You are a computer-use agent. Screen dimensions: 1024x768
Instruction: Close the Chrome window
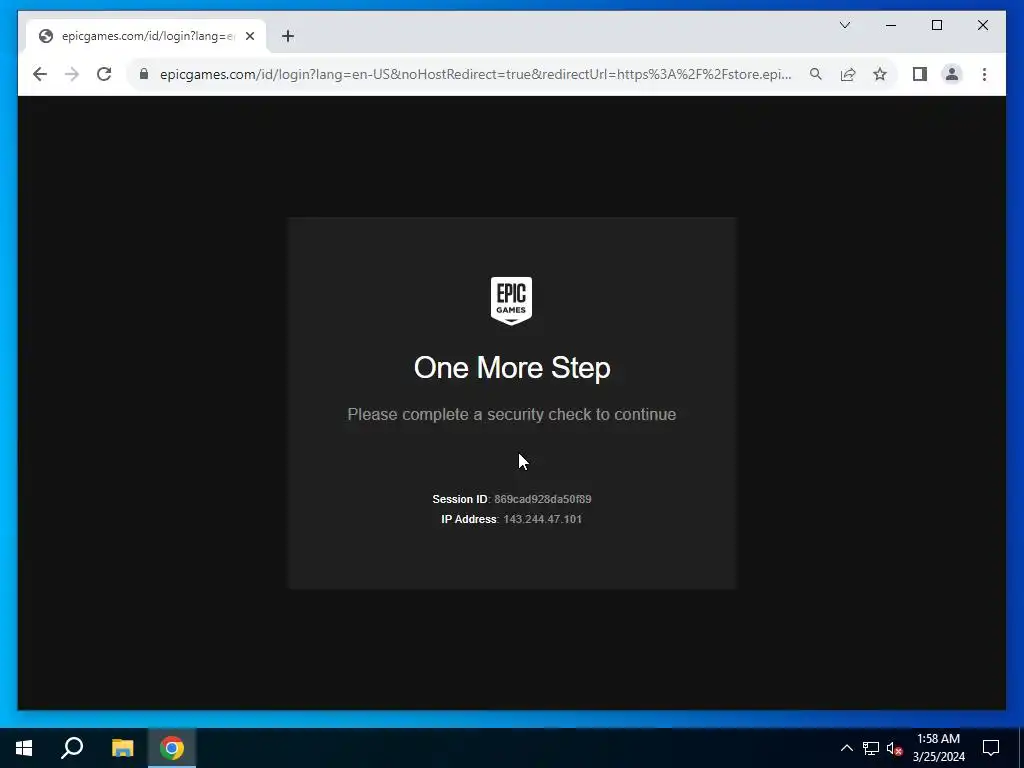(982, 25)
